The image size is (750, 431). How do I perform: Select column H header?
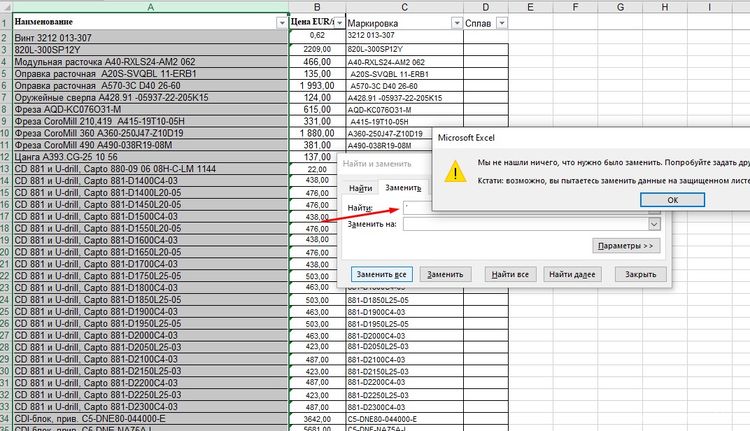(x=665, y=7)
